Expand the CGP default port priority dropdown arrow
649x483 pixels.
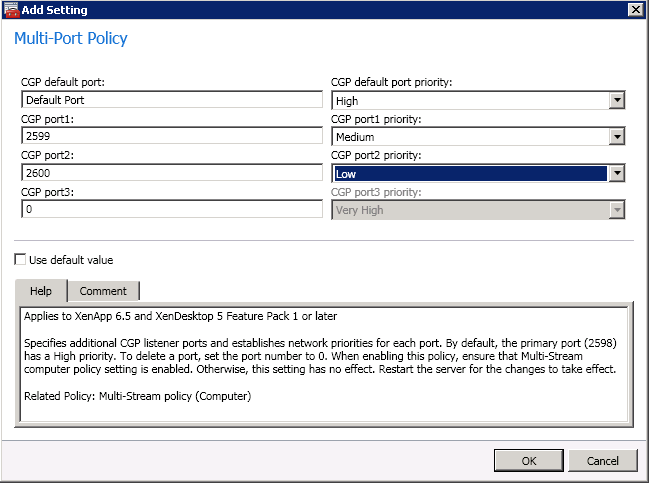point(617,100)
